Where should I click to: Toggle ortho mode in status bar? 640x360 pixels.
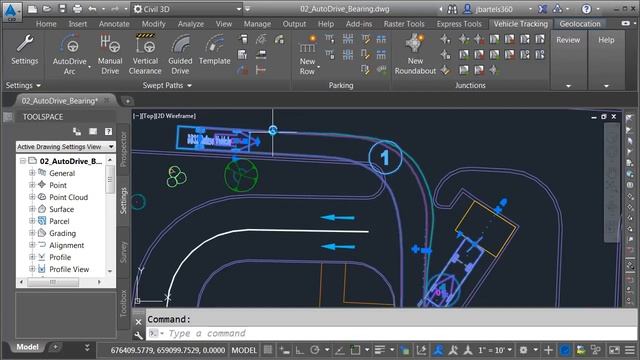point(300,350)
